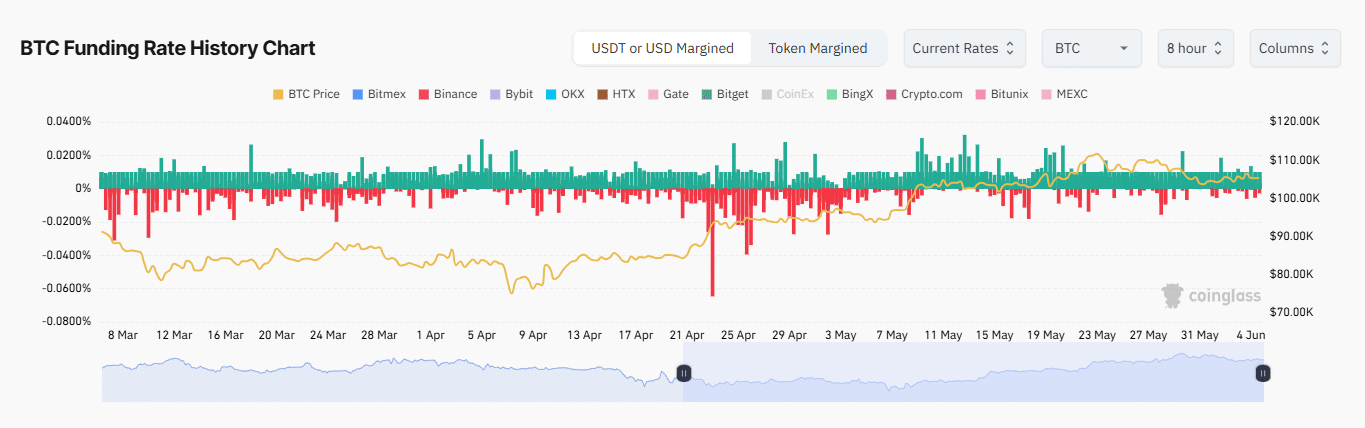
Task: Select USDT or USD Margined tab
Action: pos(663,48)
